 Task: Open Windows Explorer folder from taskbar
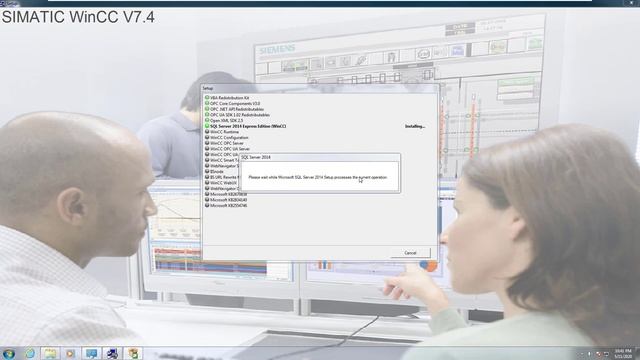[51, 353]
